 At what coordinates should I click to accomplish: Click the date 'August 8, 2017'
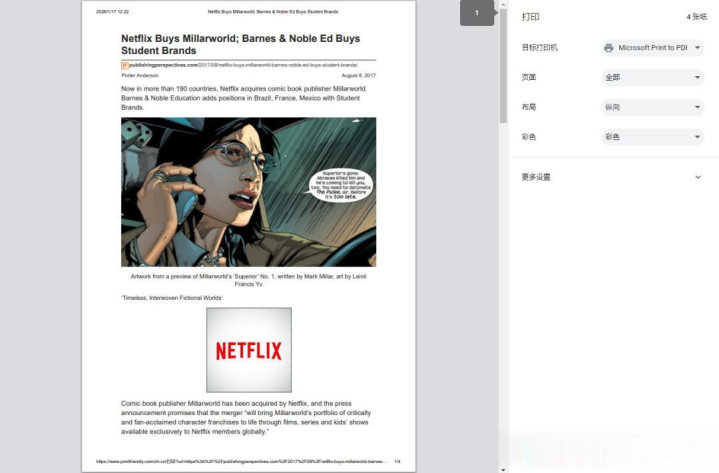pyautogui.click(x=359, y=75)
